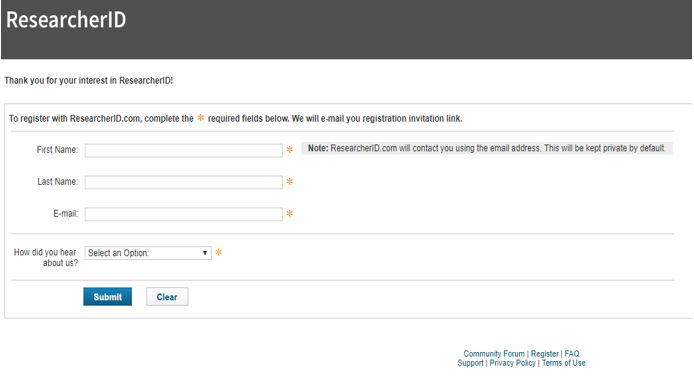Click the First Name input field
The width and height of the screenshot is (694, 392).
(x=183, y=150)
